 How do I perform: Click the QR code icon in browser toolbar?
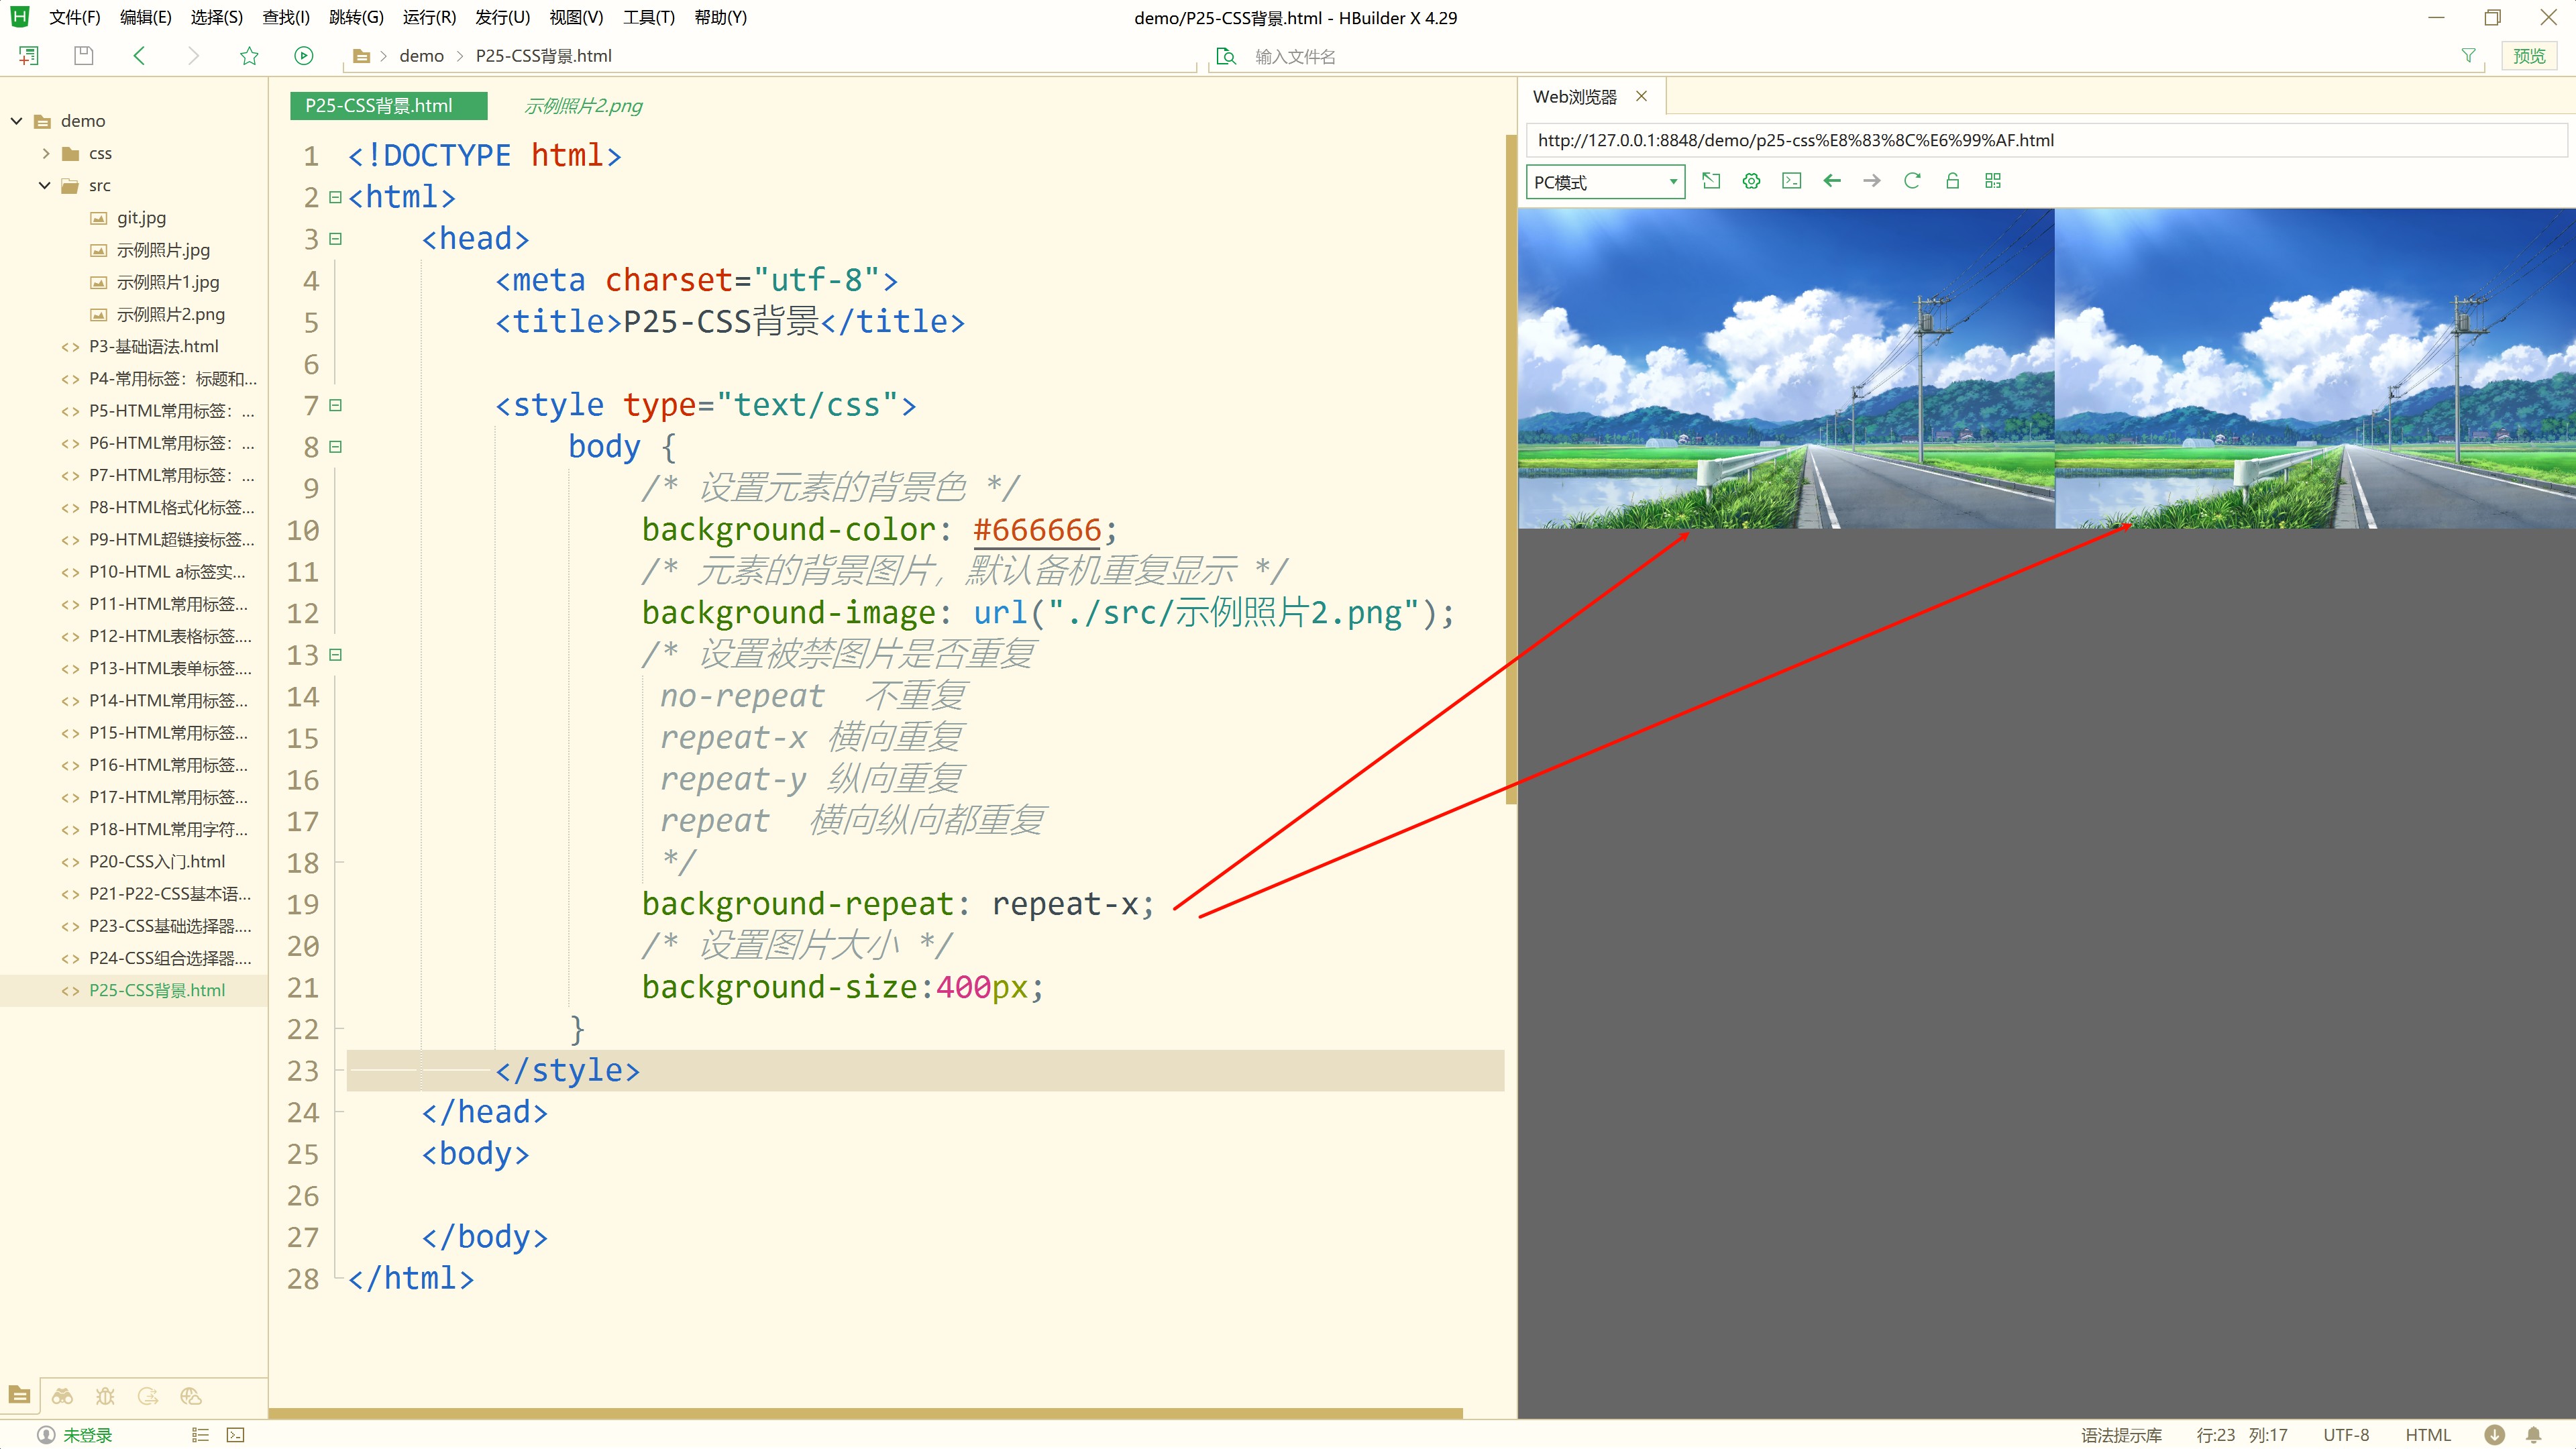[x=1993, y=181]
